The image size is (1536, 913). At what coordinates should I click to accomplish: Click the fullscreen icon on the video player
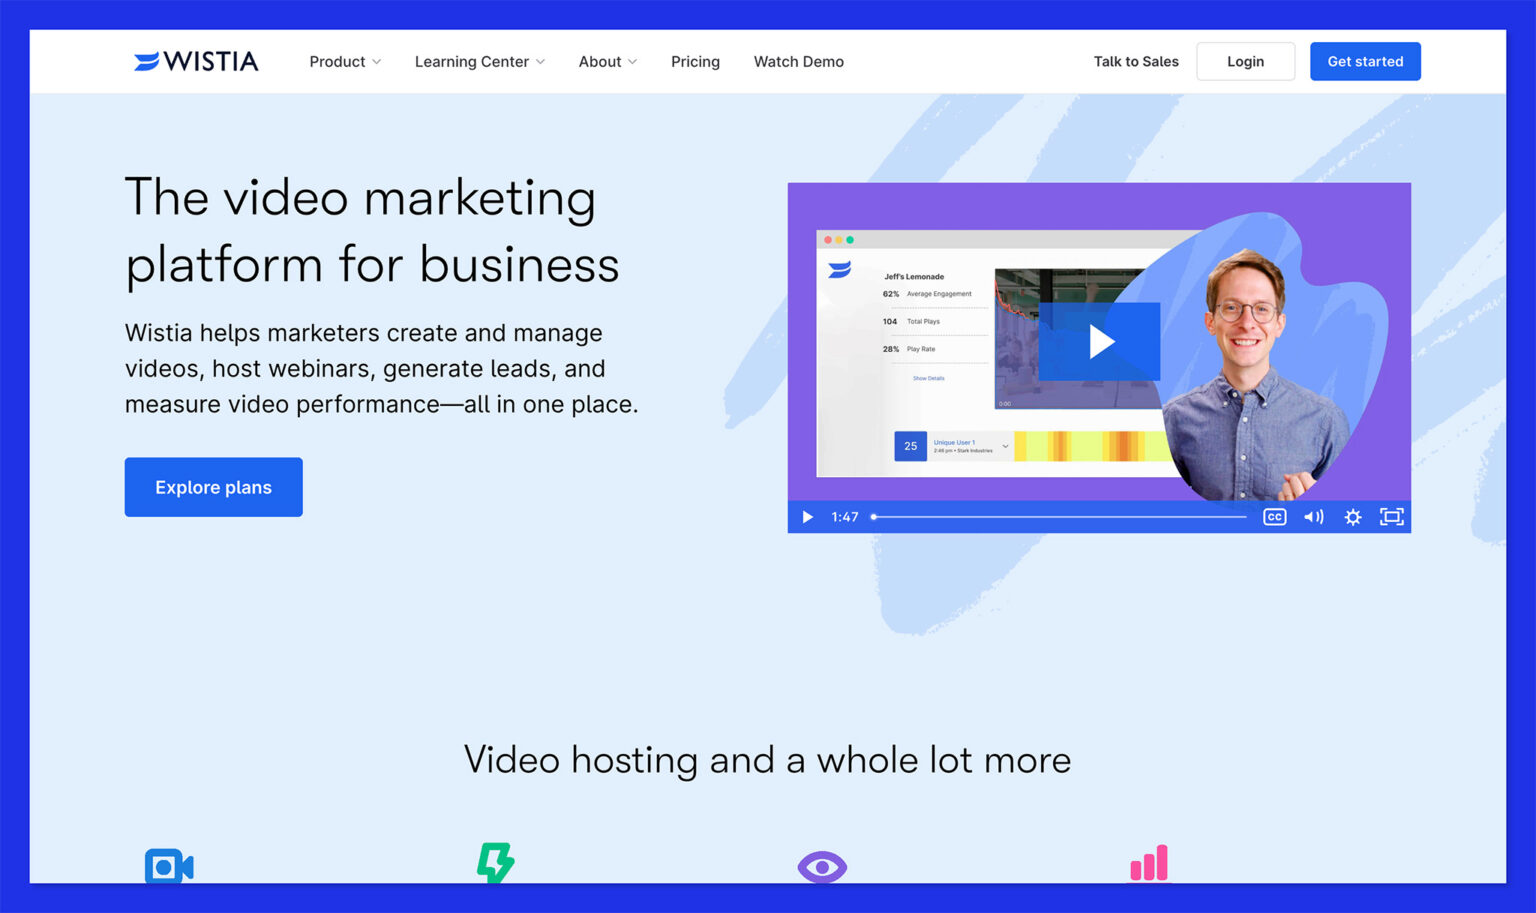click(x=1391, y=517)
